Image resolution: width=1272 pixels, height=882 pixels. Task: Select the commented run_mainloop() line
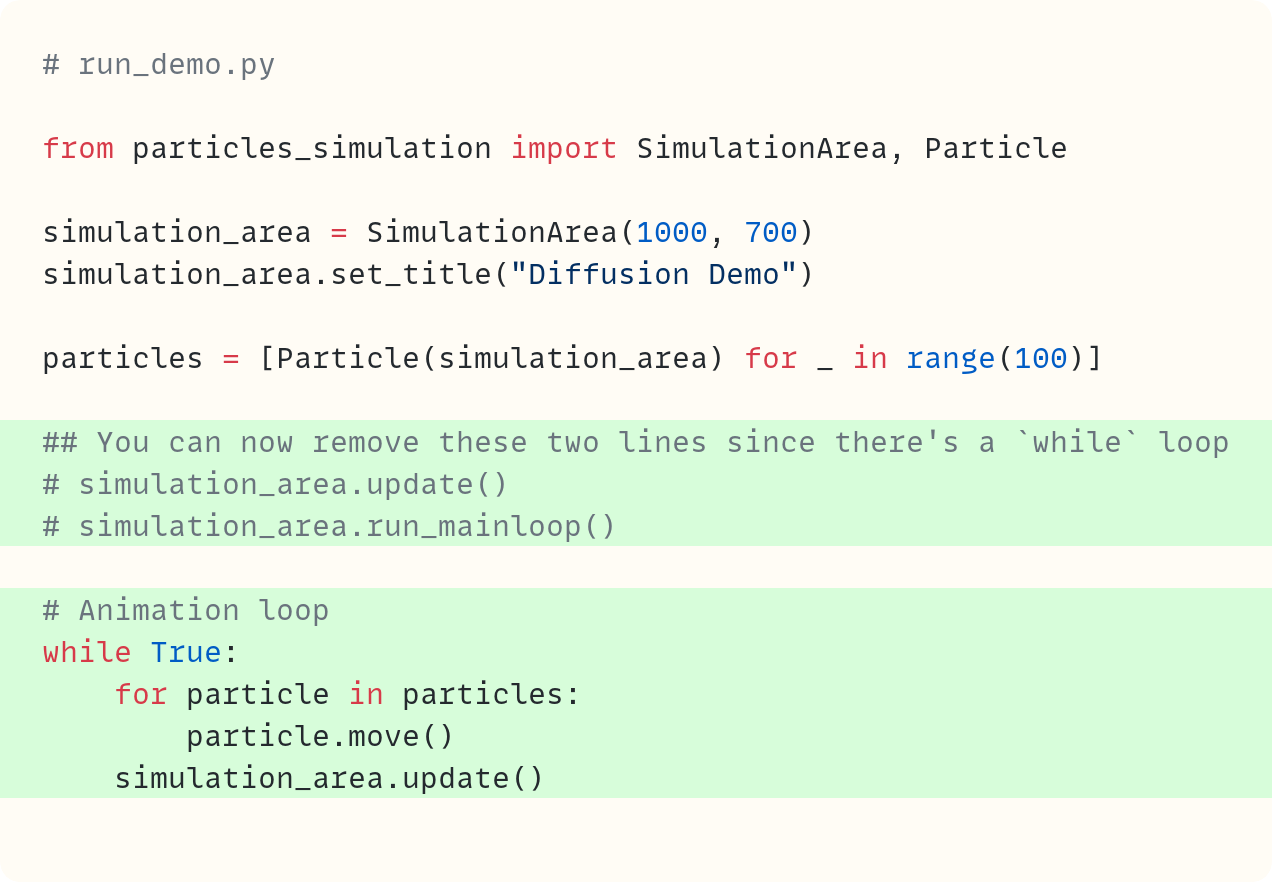[x=330, y=526]
